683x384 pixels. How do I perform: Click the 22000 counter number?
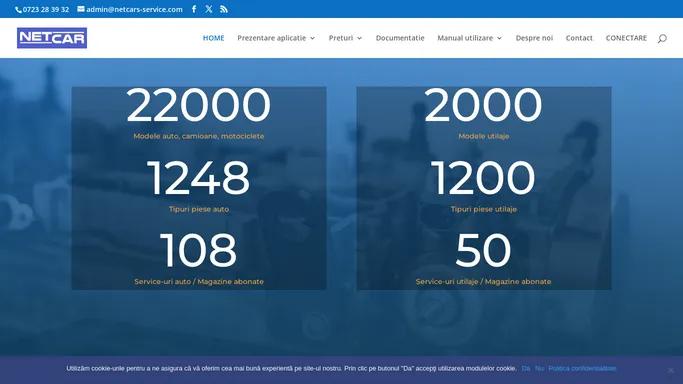click(199, 105)
